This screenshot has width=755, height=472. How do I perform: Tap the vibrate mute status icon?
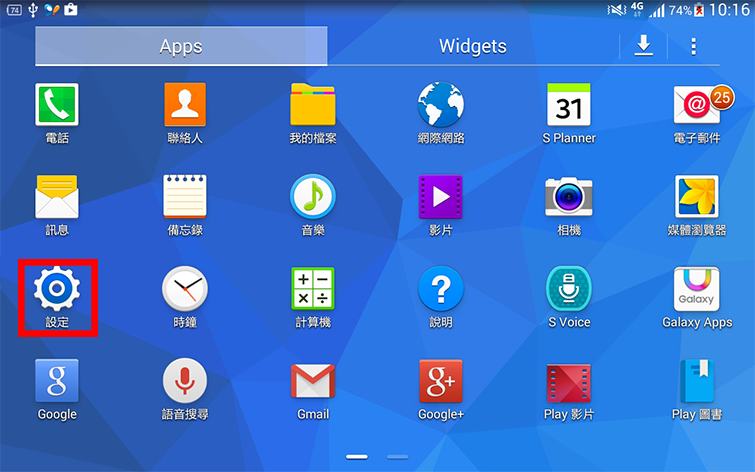(616, 10)
